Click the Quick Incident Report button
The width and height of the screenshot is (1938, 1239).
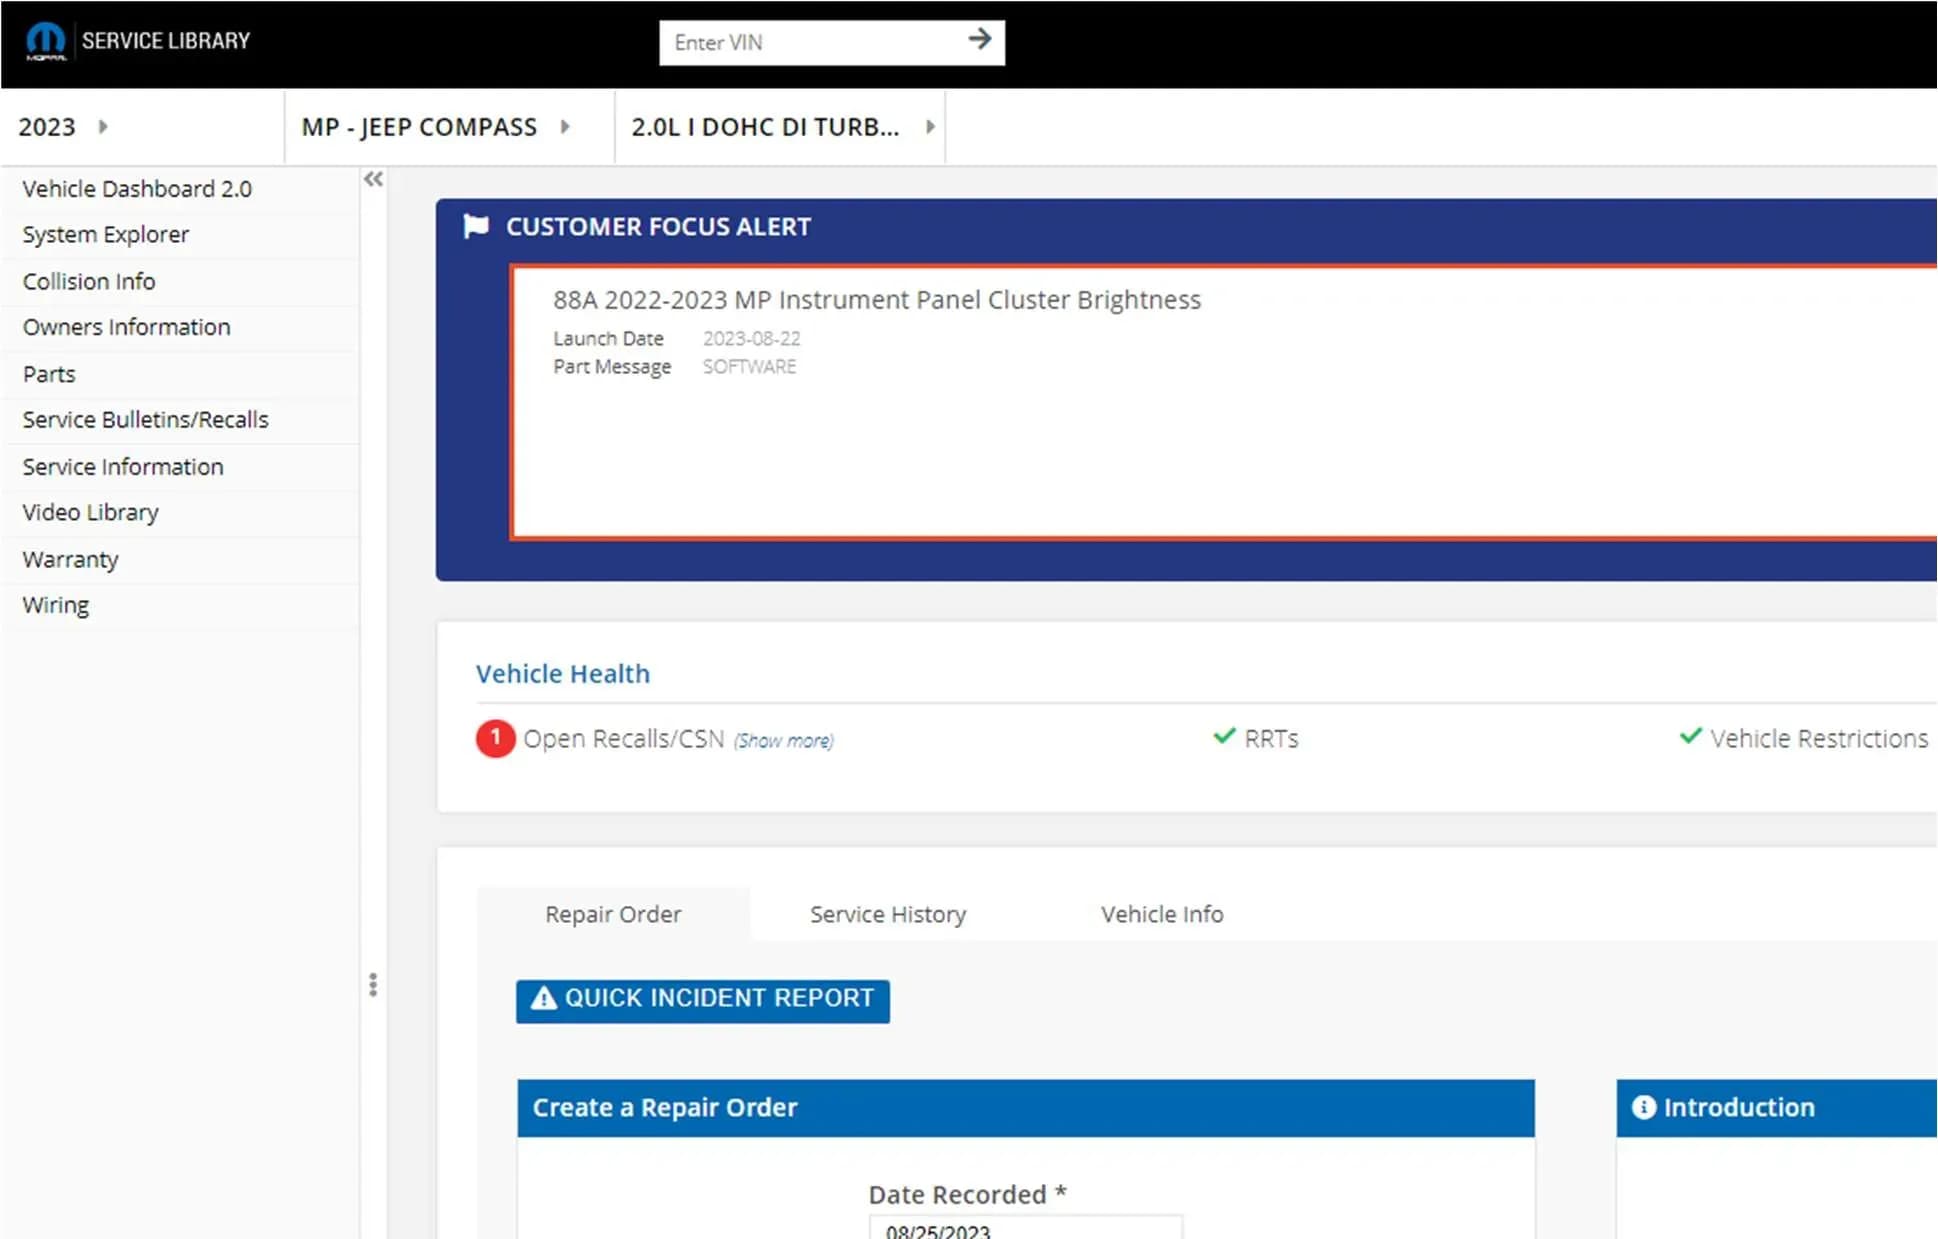click(703, 1000)
